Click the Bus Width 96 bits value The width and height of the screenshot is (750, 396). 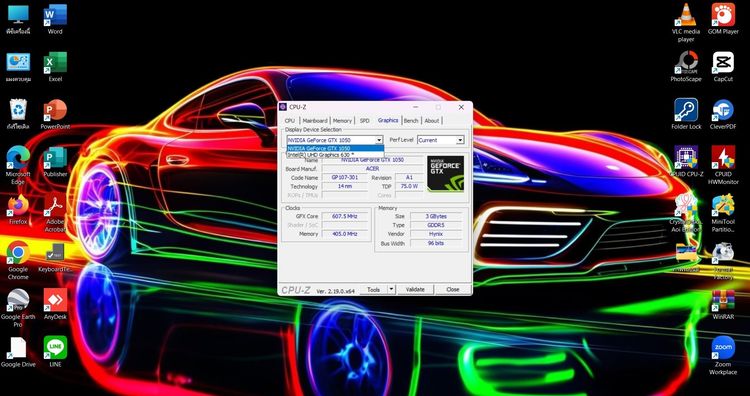click(435, 243)
